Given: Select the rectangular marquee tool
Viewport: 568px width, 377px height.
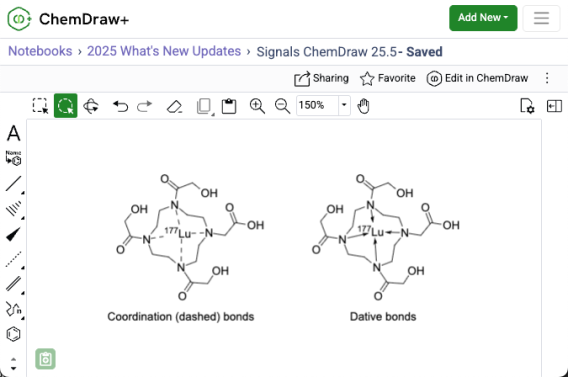Looking at the screenshot, I should click(40, 106).
